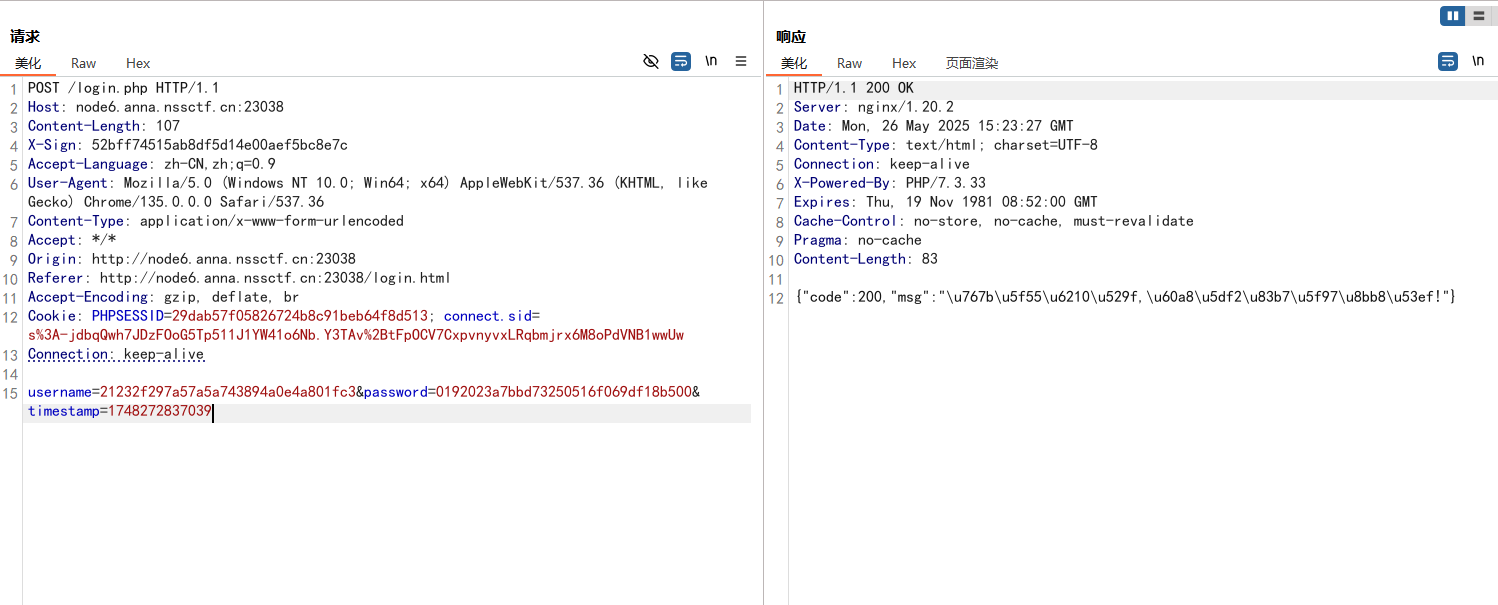Open the response Hex tab
The image size is (1498, 605).
[x=904, y=63]
